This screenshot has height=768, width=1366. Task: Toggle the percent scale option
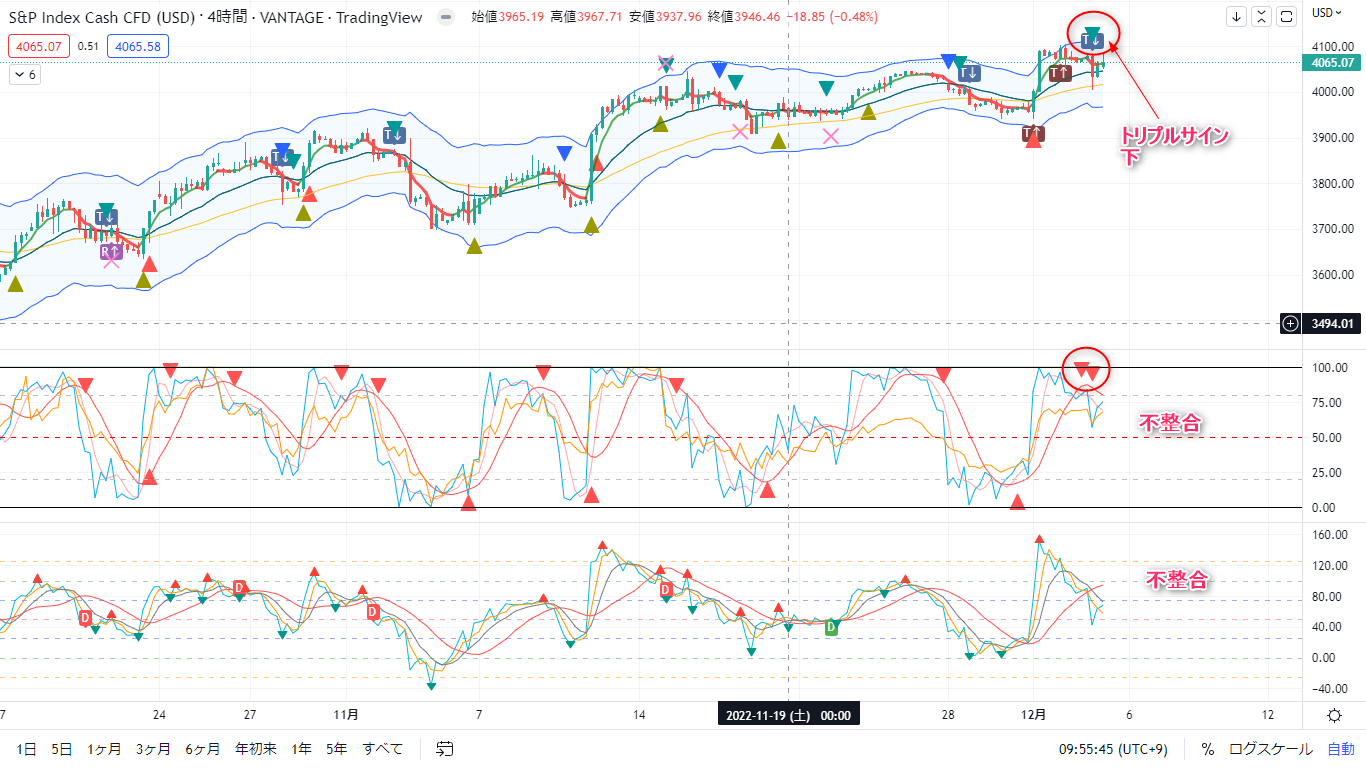[1207, 749]
